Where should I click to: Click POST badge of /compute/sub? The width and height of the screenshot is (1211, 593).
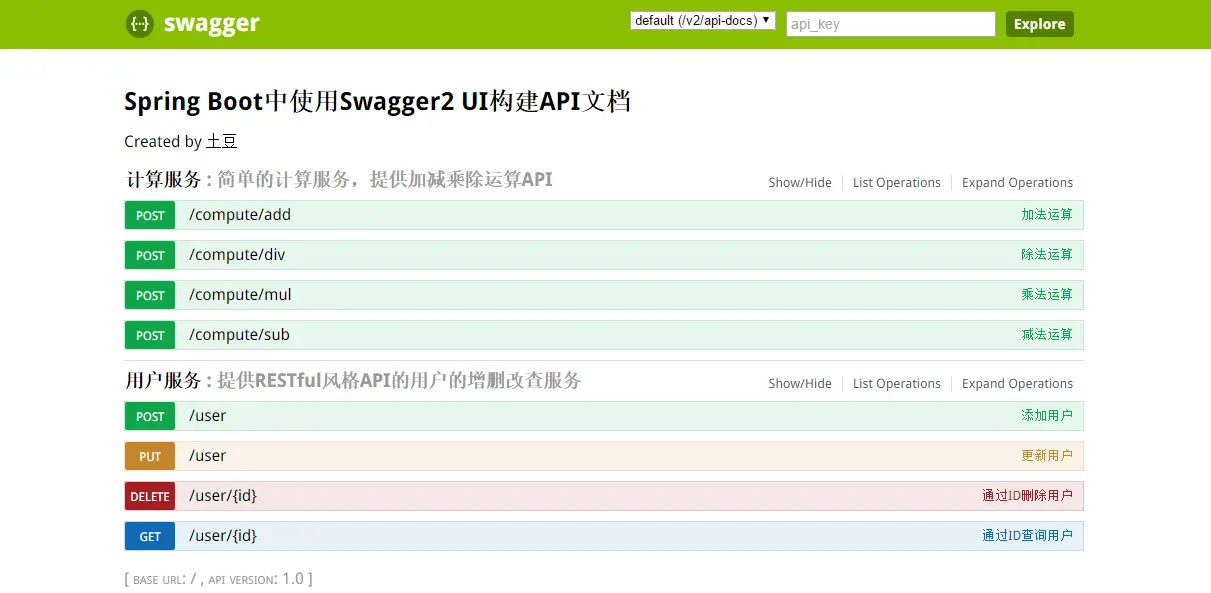150,335
